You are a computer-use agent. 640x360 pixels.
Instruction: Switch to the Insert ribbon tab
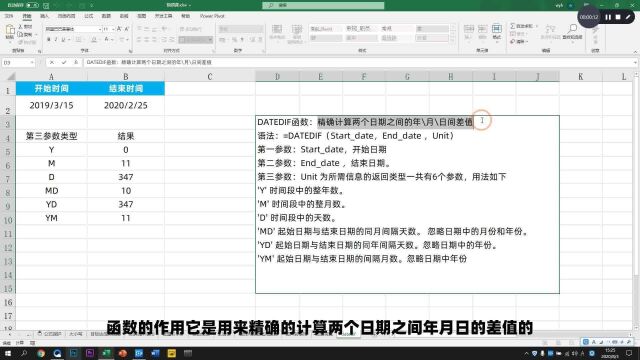pyautogui.click(x=44, y=16)
